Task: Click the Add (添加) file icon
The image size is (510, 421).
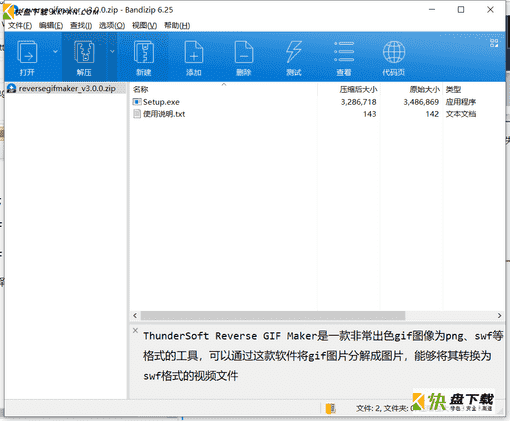Action: [194, 52]
